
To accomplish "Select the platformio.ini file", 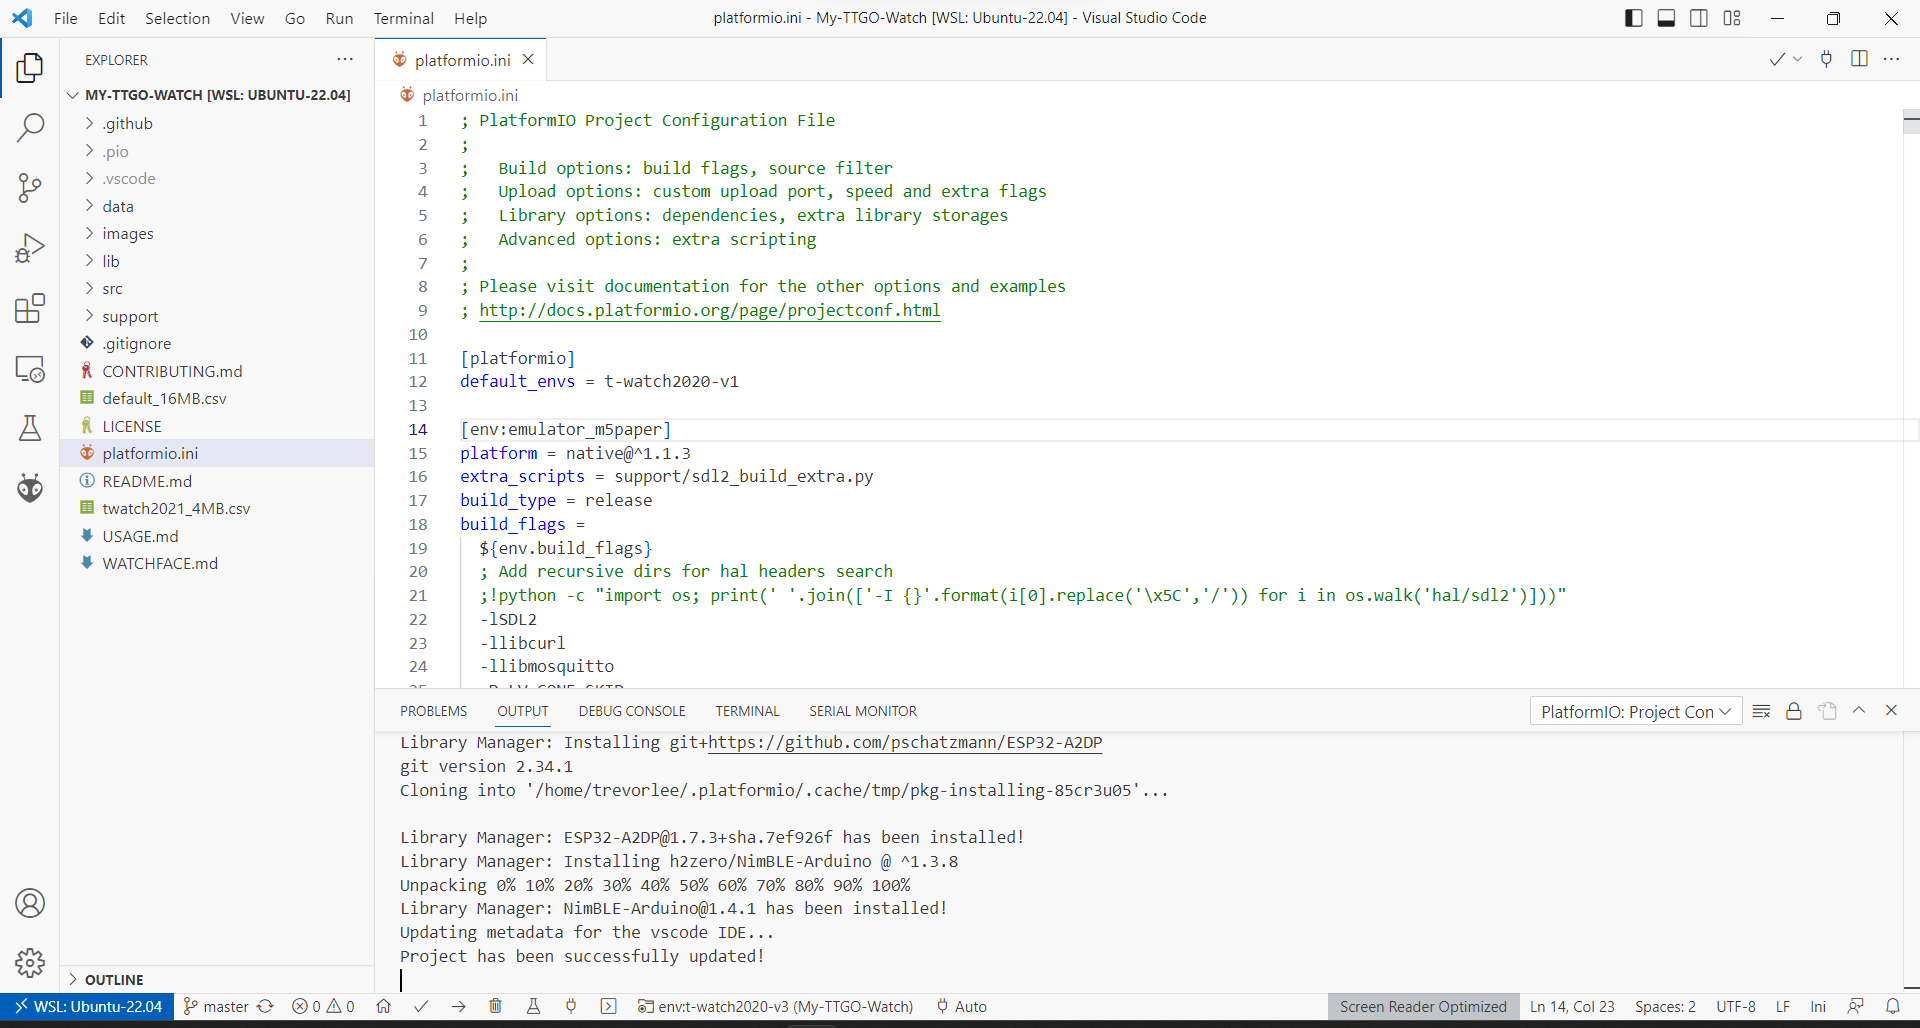I will (150, 452).
